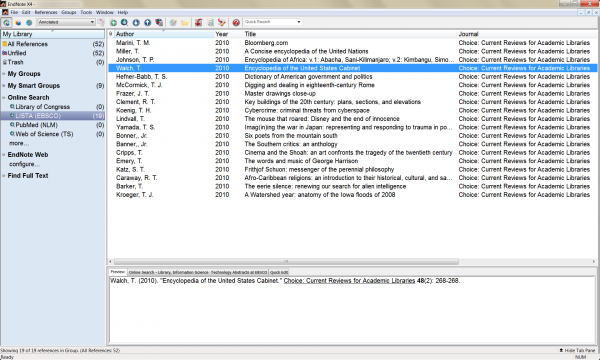Screen dimensions: 600x360
Task: Click the paperclip attachment column header
Action: (x=111, y=34)
